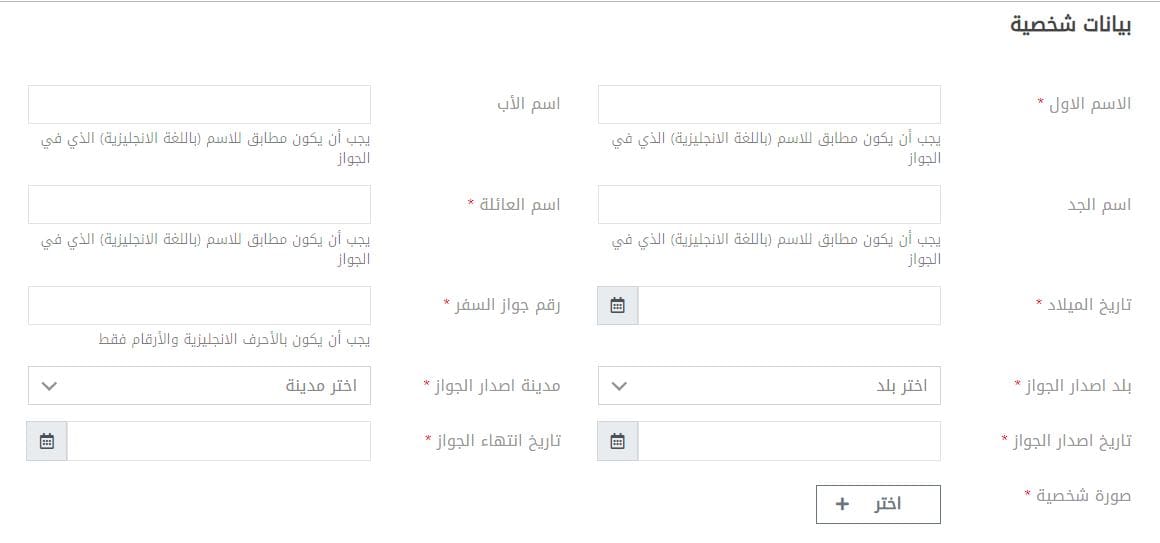Click chevron arrow of passport issue country select
The width and height of the screenshot is (1160, 543).
click(620, 385)
